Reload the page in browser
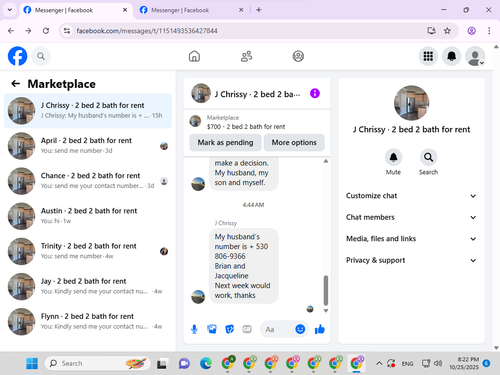The image size is (500, 375). (46, 31)
